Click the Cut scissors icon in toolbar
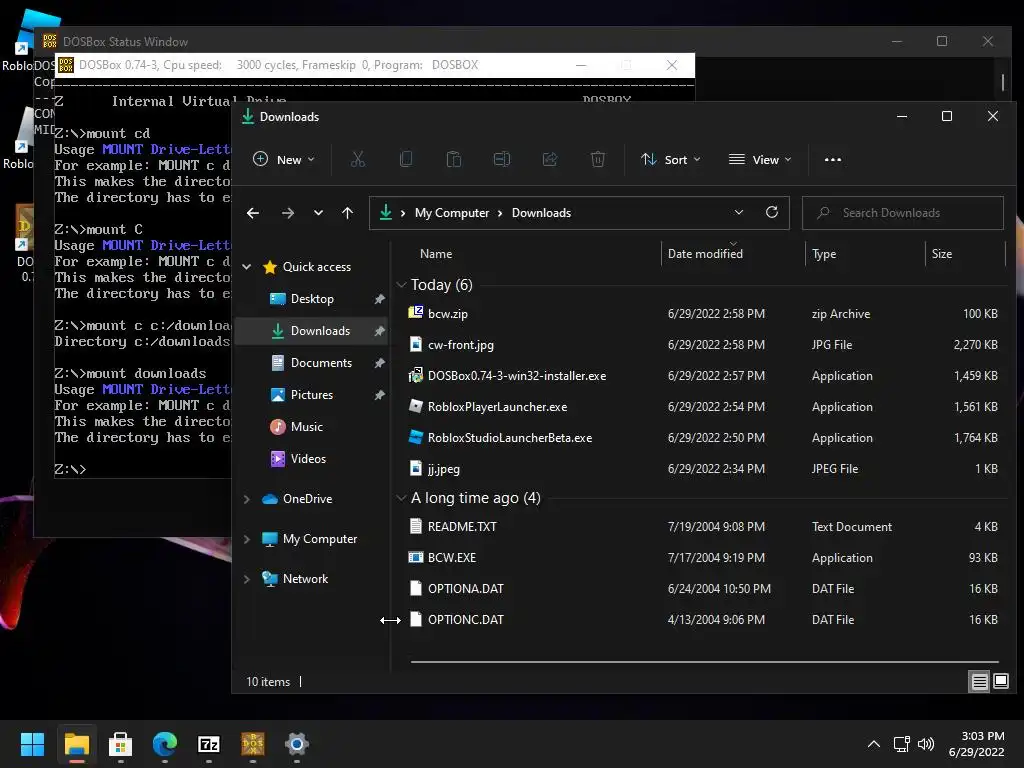The image size is (1024, 768). coord(358,159)
